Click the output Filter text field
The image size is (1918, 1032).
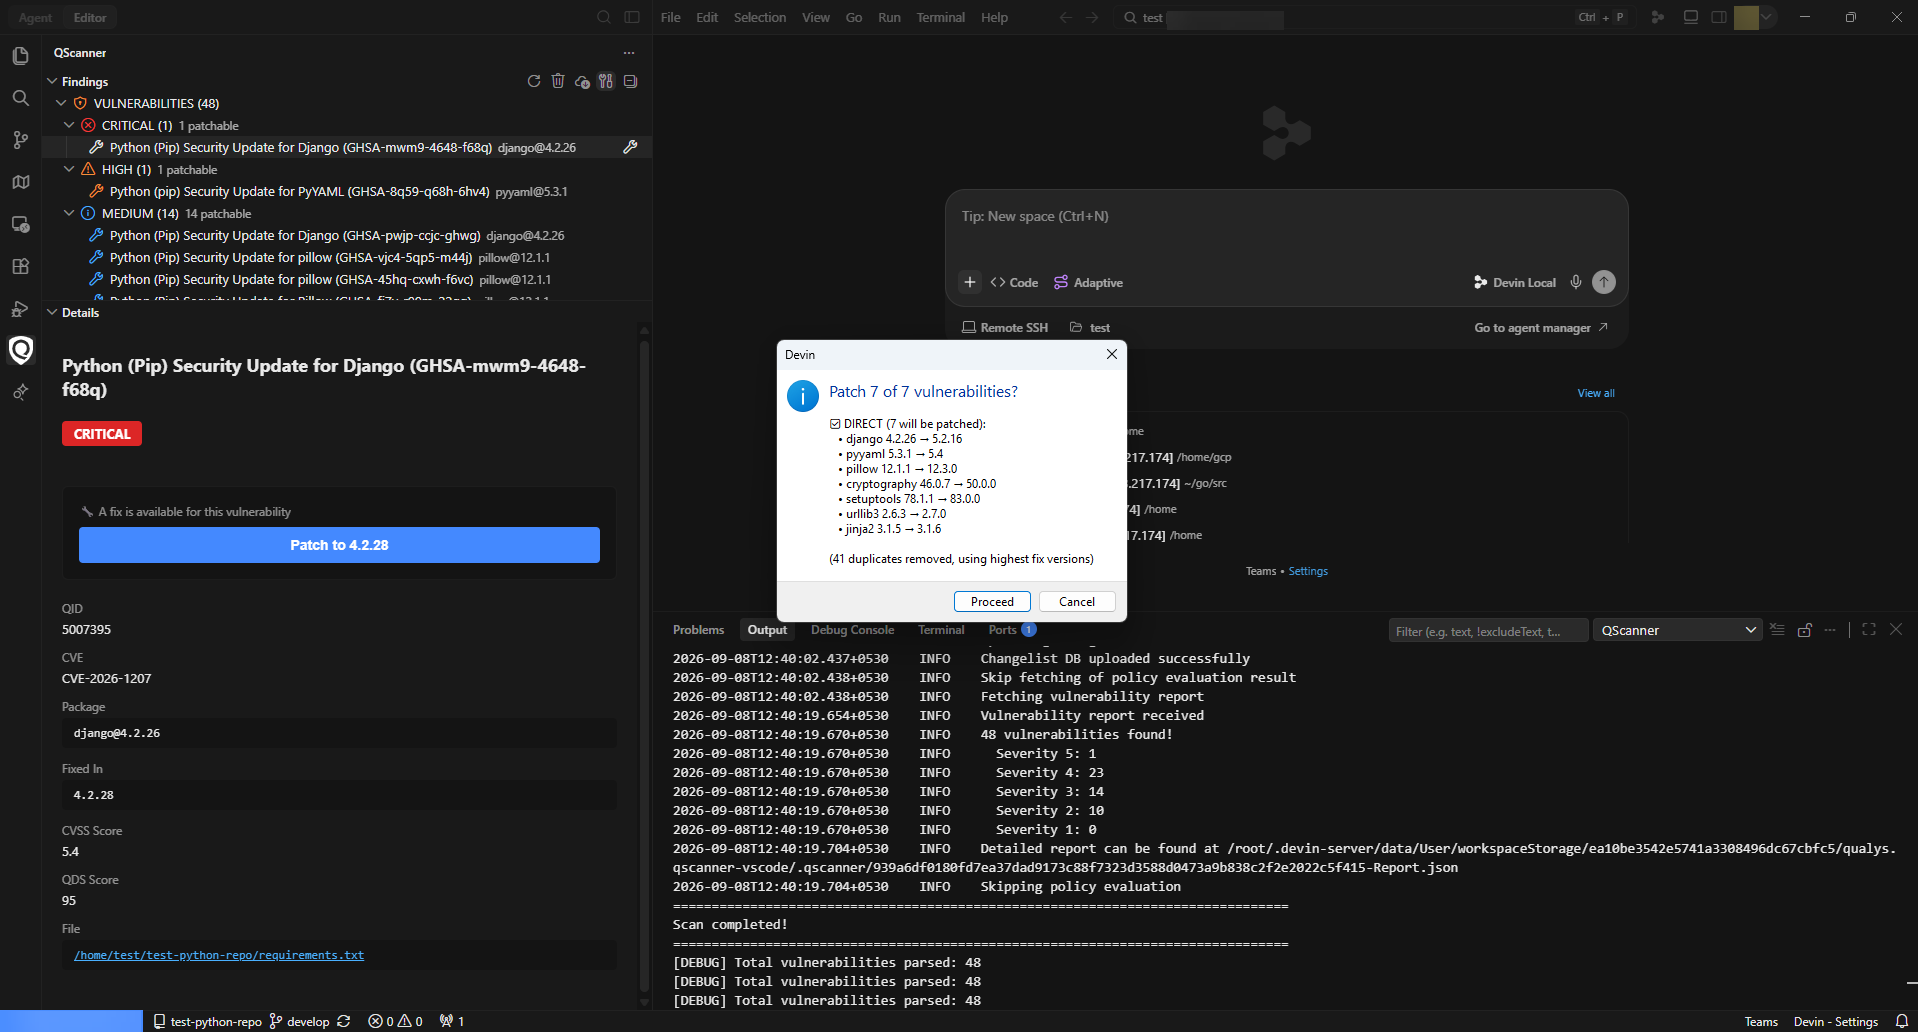point(1488,631)
